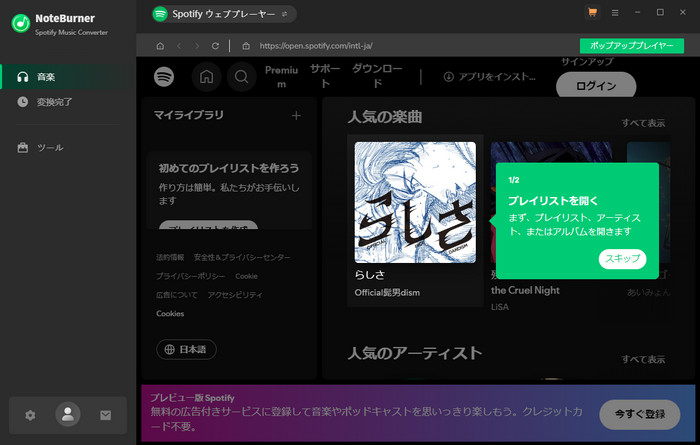The image size is (700, 445).
Task: Click the 人気の楽曲 heading
Action: point(385,117)
